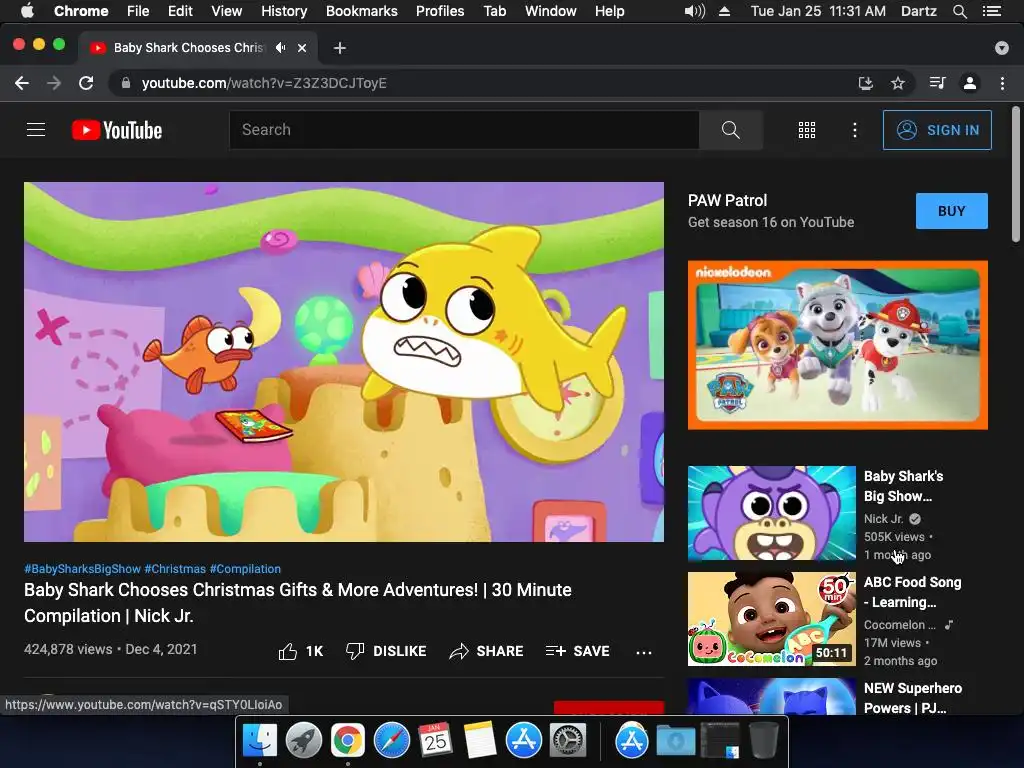The height and width of the screenshot is (768, 1024).
Task: Click Cocomelon channel name
Action: pyautogui.click(x=899, y=625)
